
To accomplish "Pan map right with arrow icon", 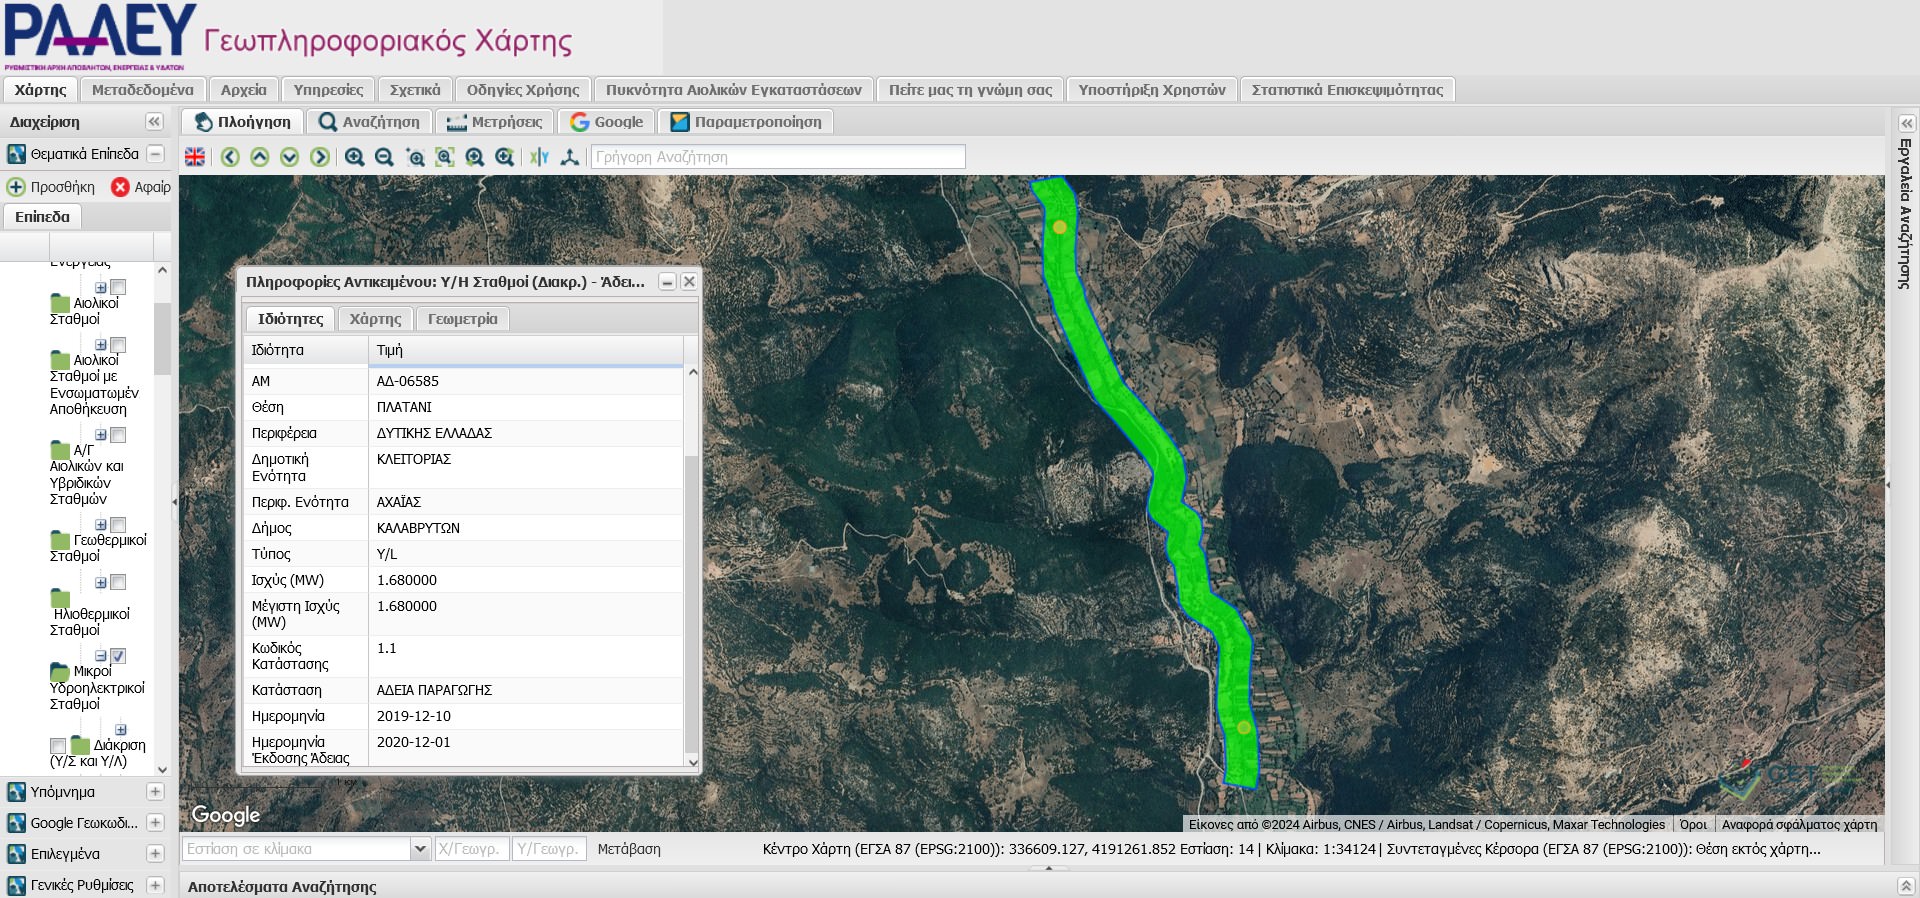I will [x=320, y=157].
